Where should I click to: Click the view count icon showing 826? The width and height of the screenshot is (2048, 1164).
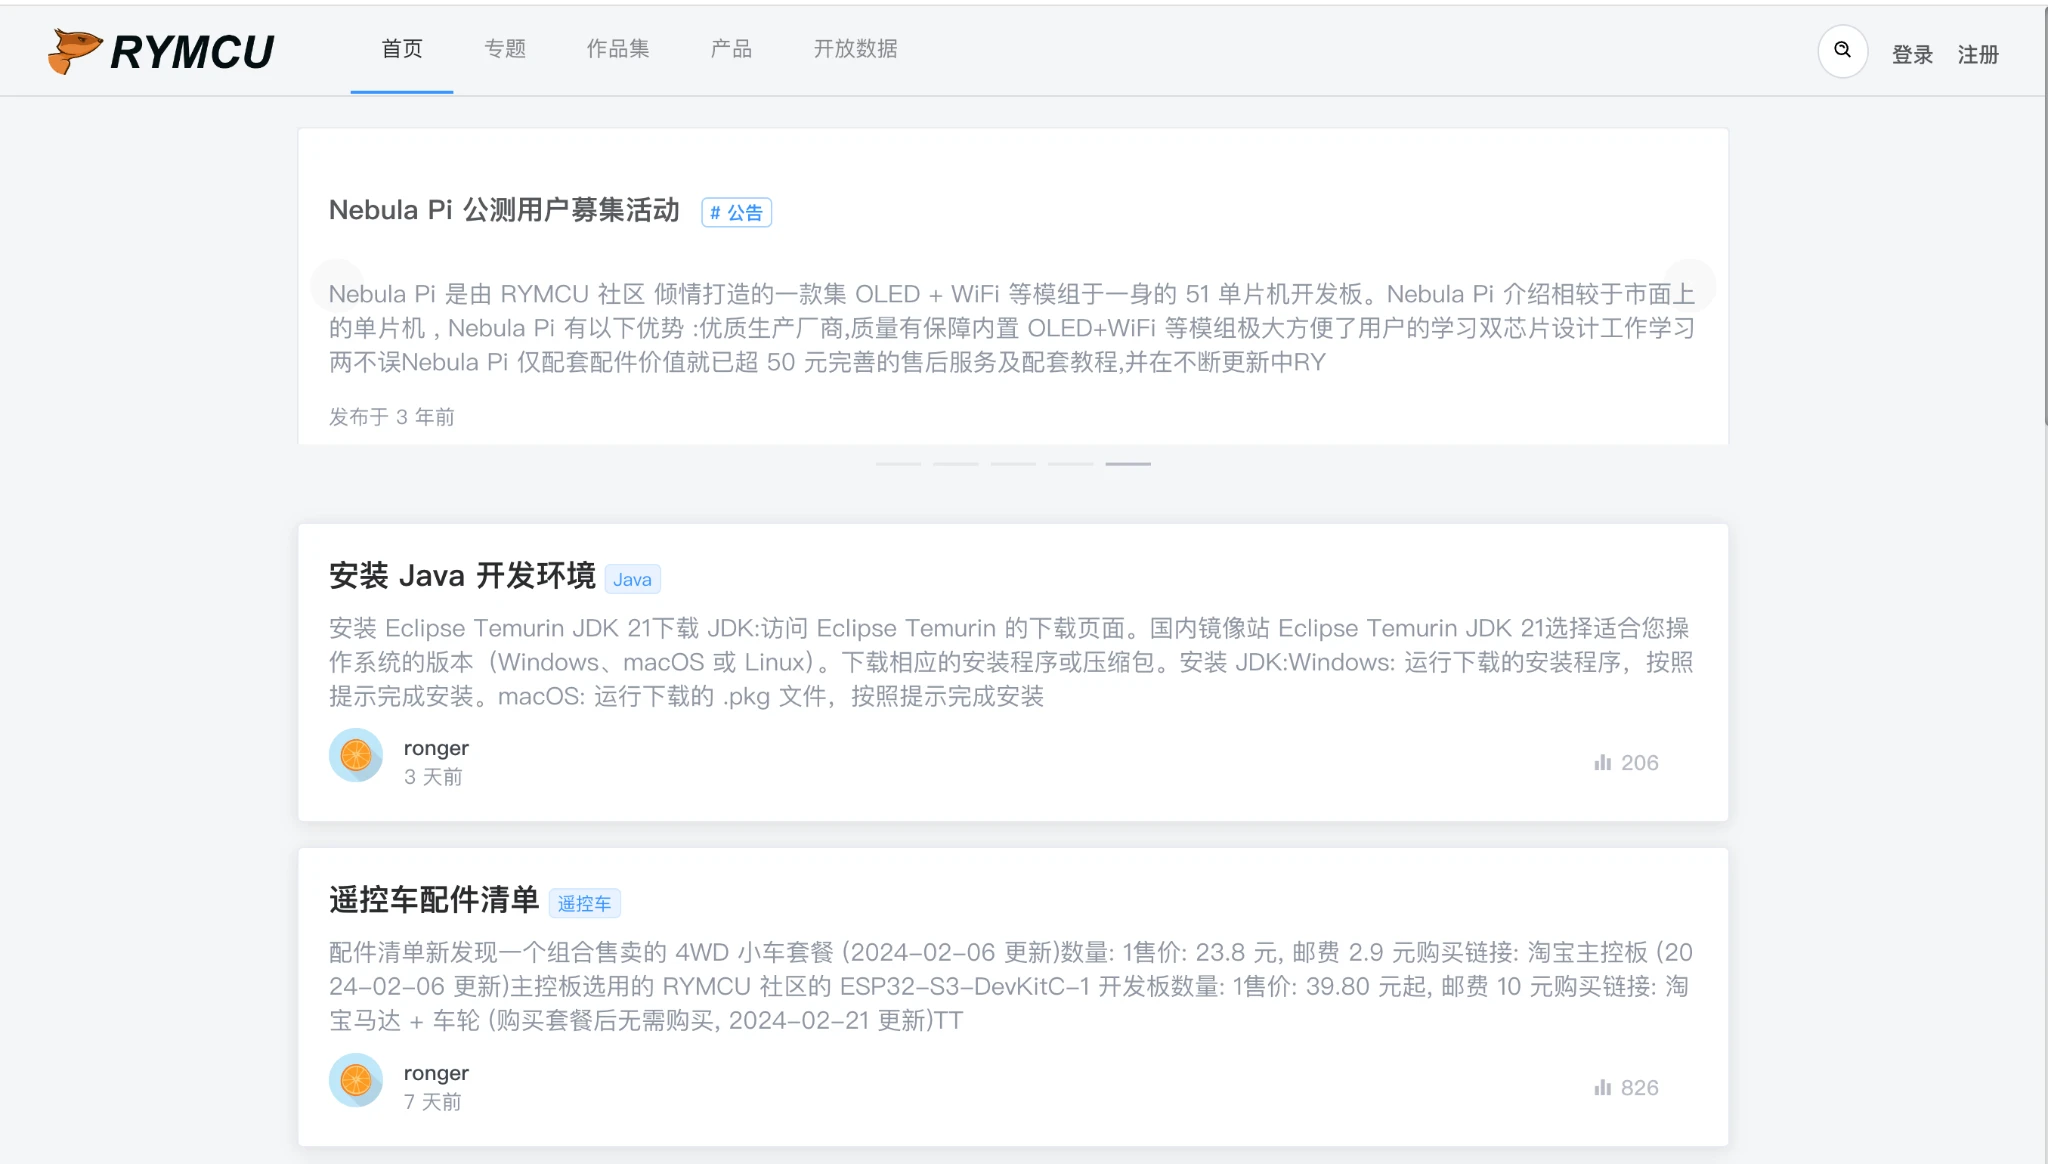pos(1603,1088)
